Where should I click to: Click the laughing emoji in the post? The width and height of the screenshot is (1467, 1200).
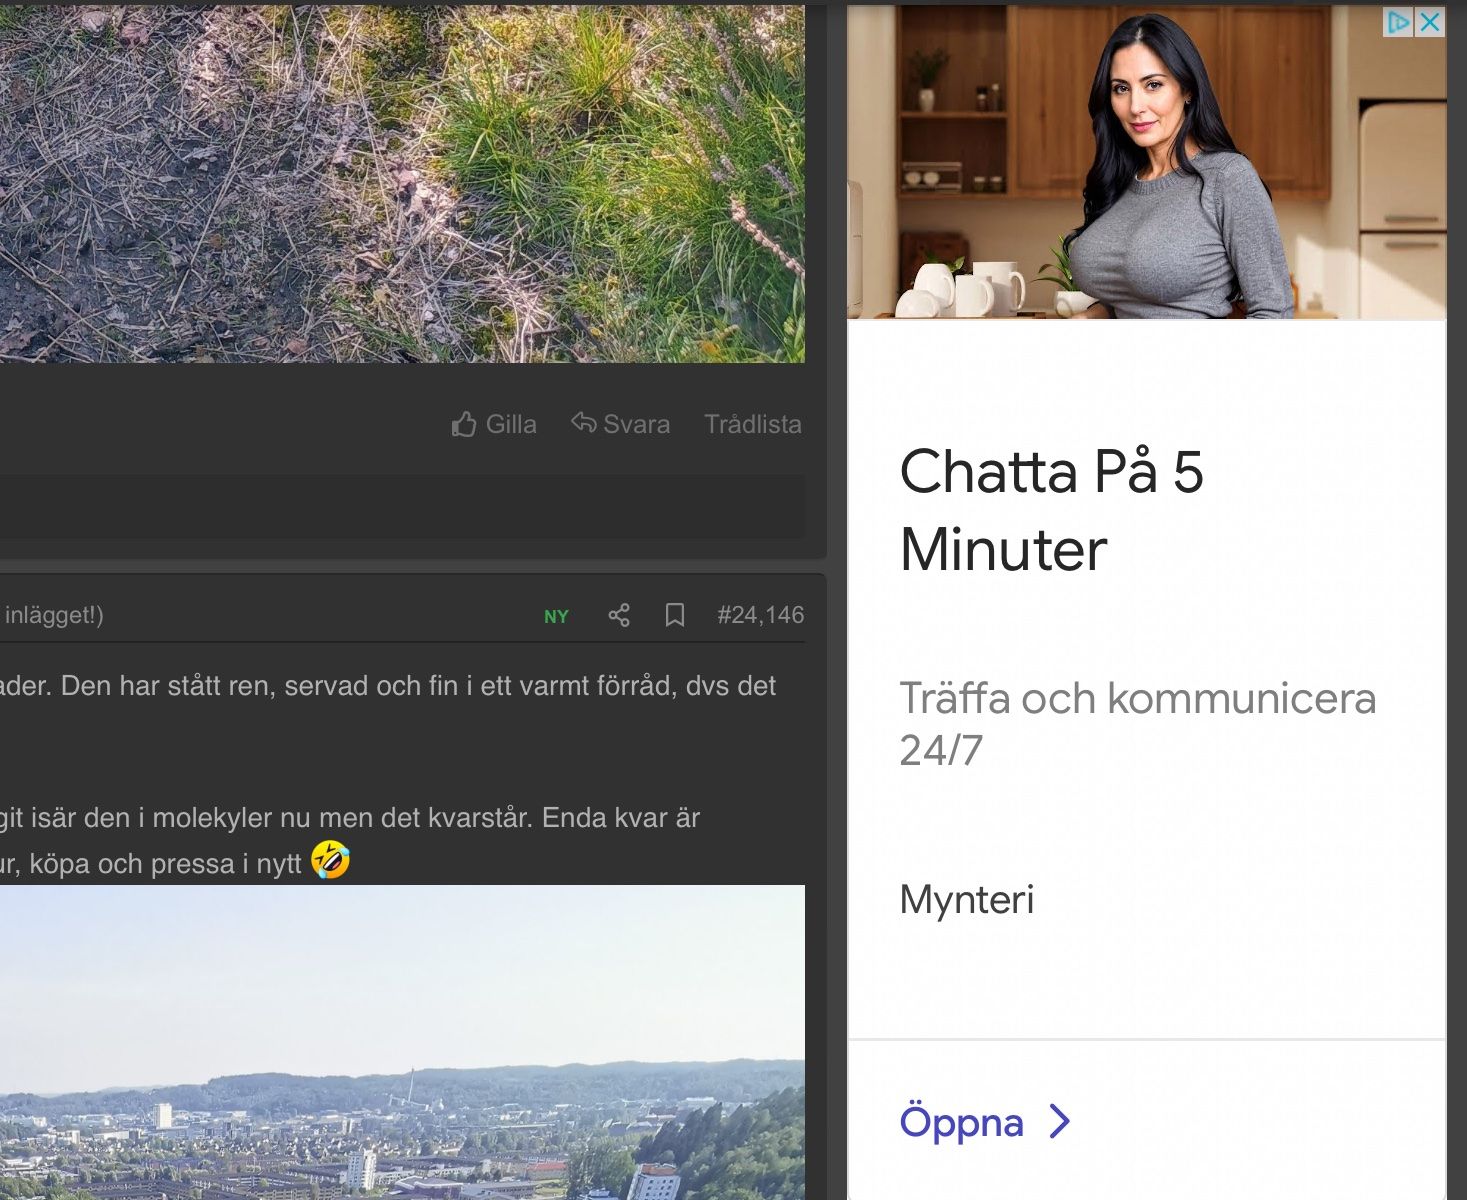pyautogui.click(x=330, y=860)
